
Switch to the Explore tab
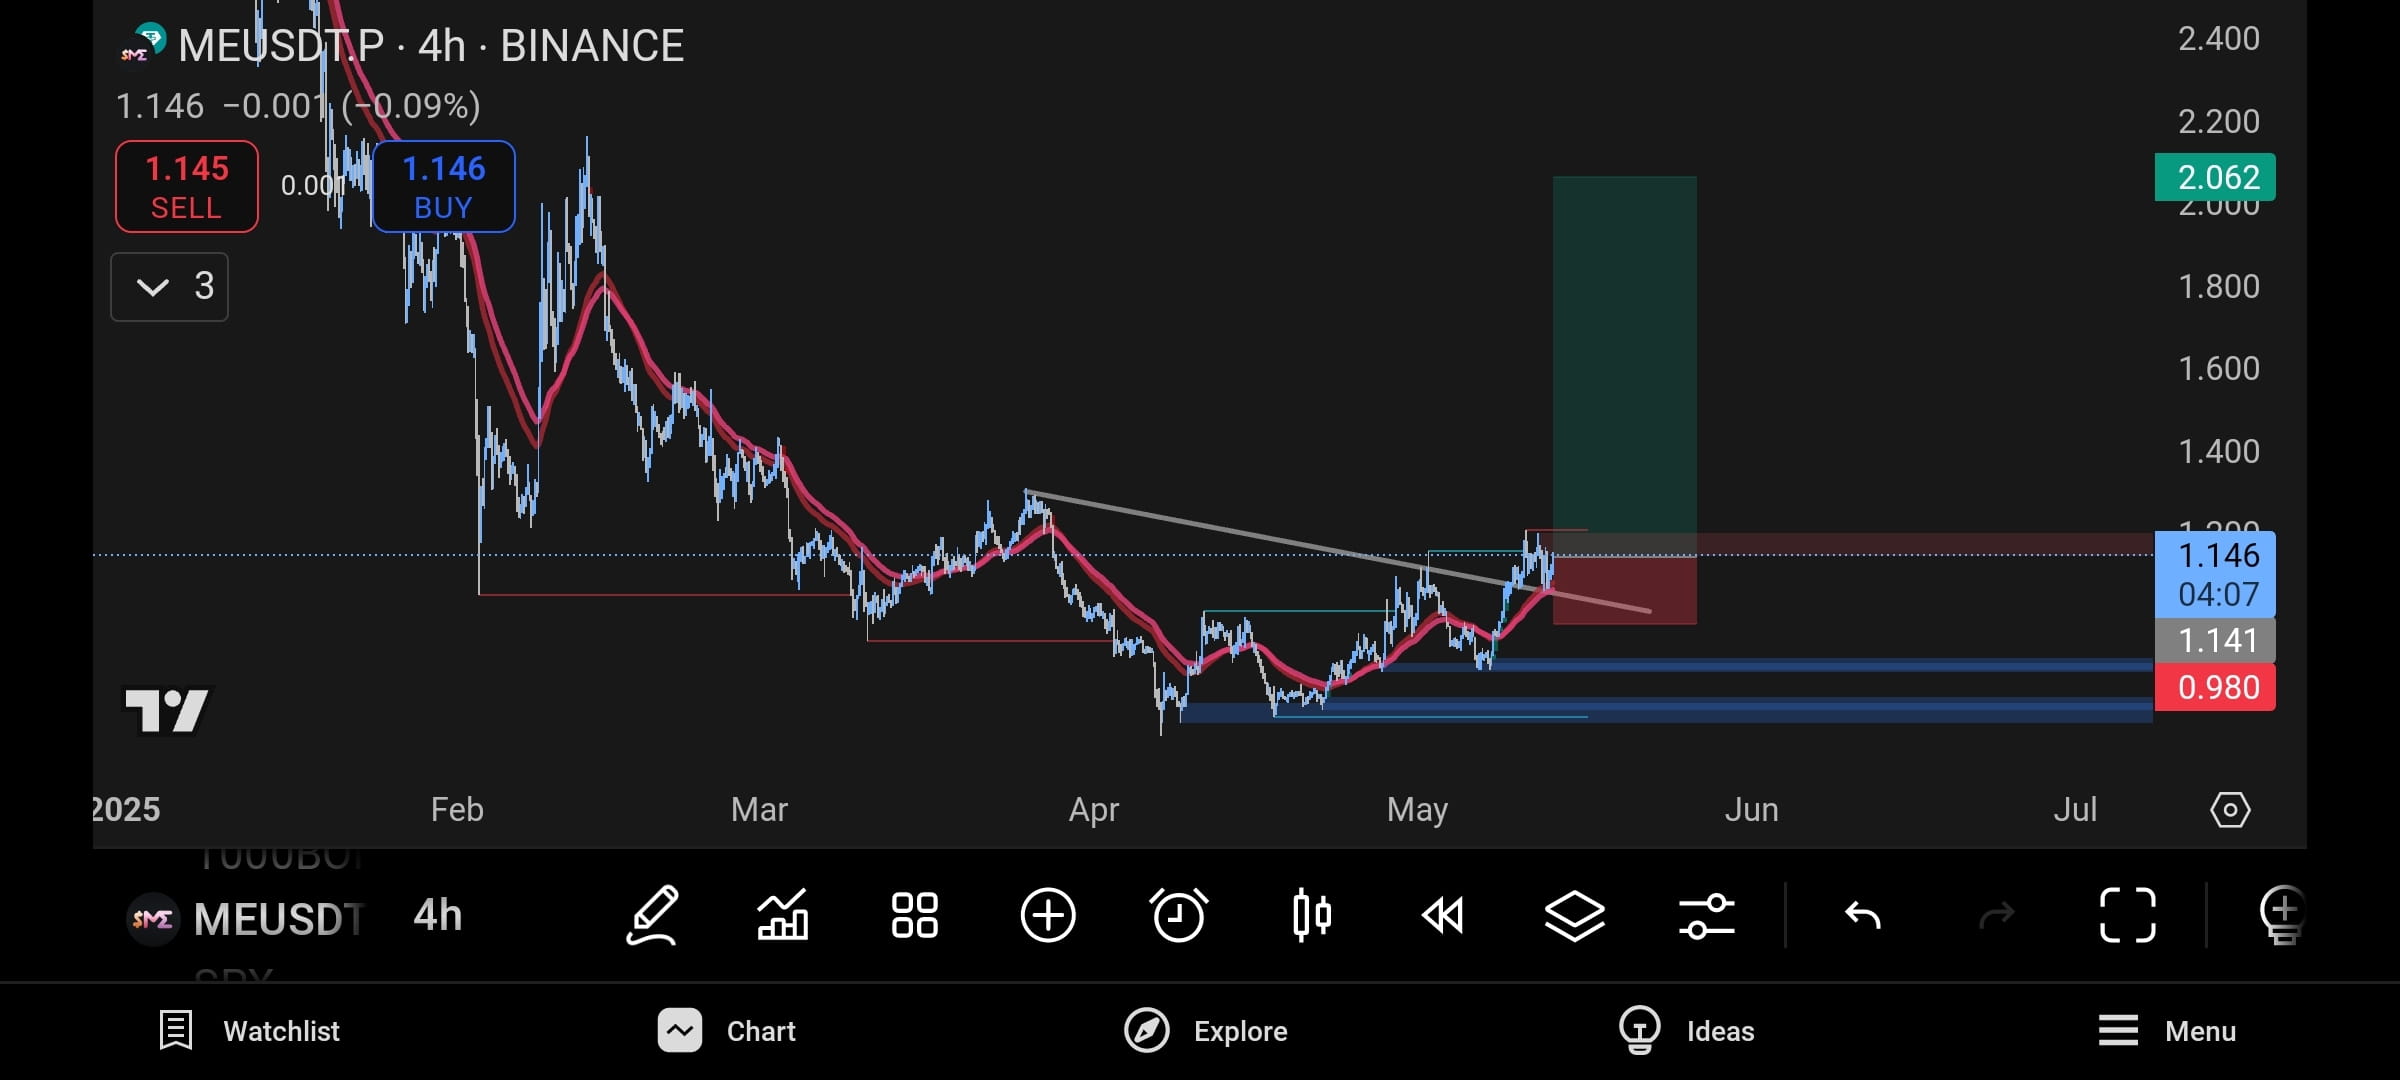pyautogui.click(x=1206, y=1031)
